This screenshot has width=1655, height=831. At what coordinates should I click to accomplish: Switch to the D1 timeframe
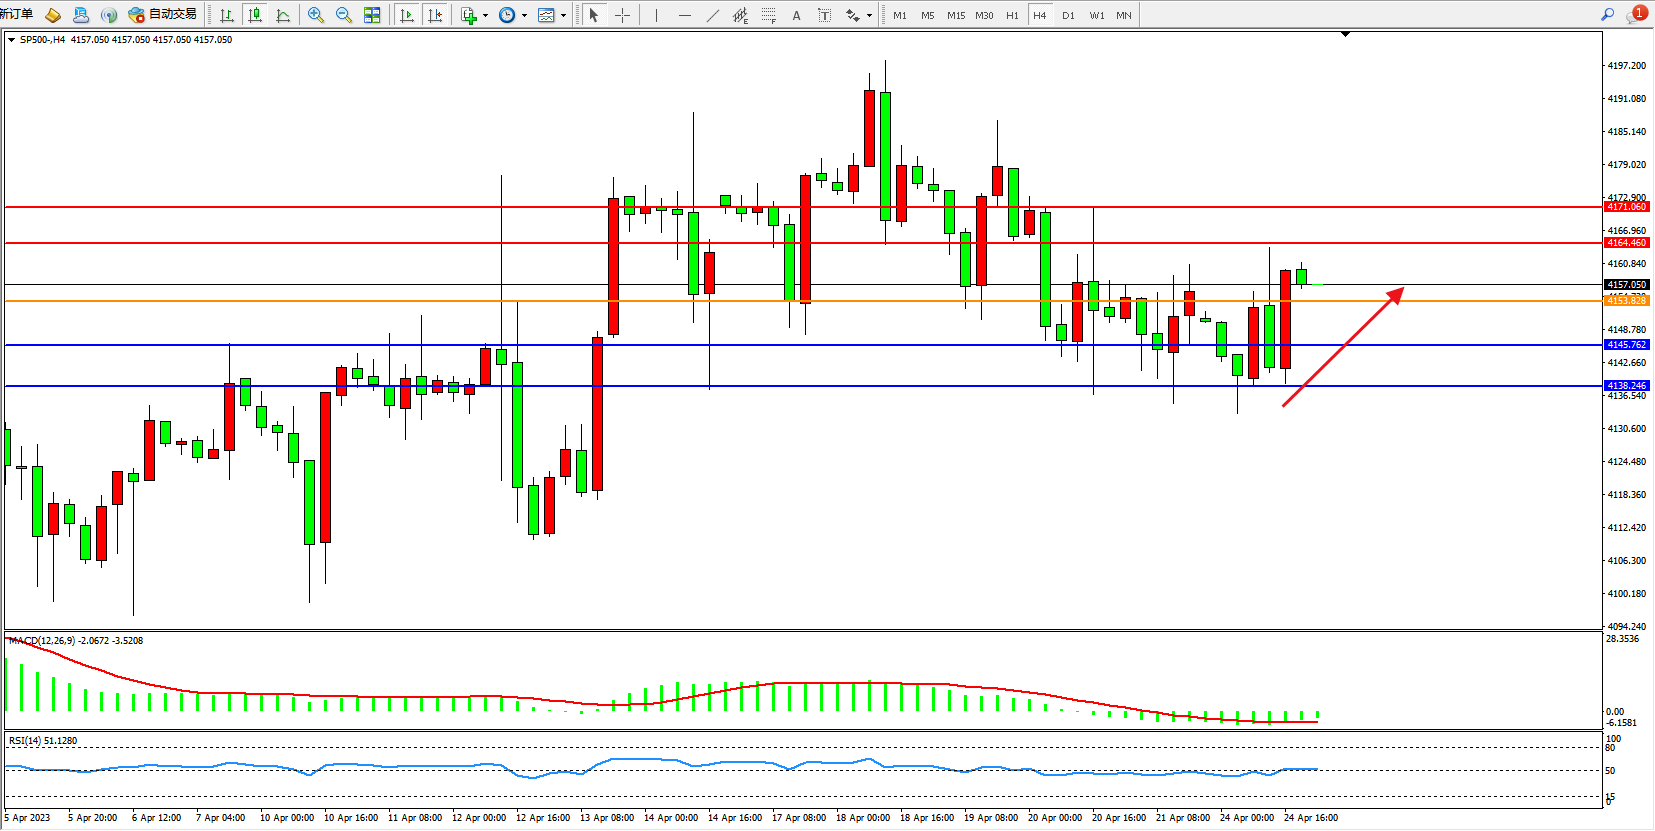click(x=1068, y=15)
